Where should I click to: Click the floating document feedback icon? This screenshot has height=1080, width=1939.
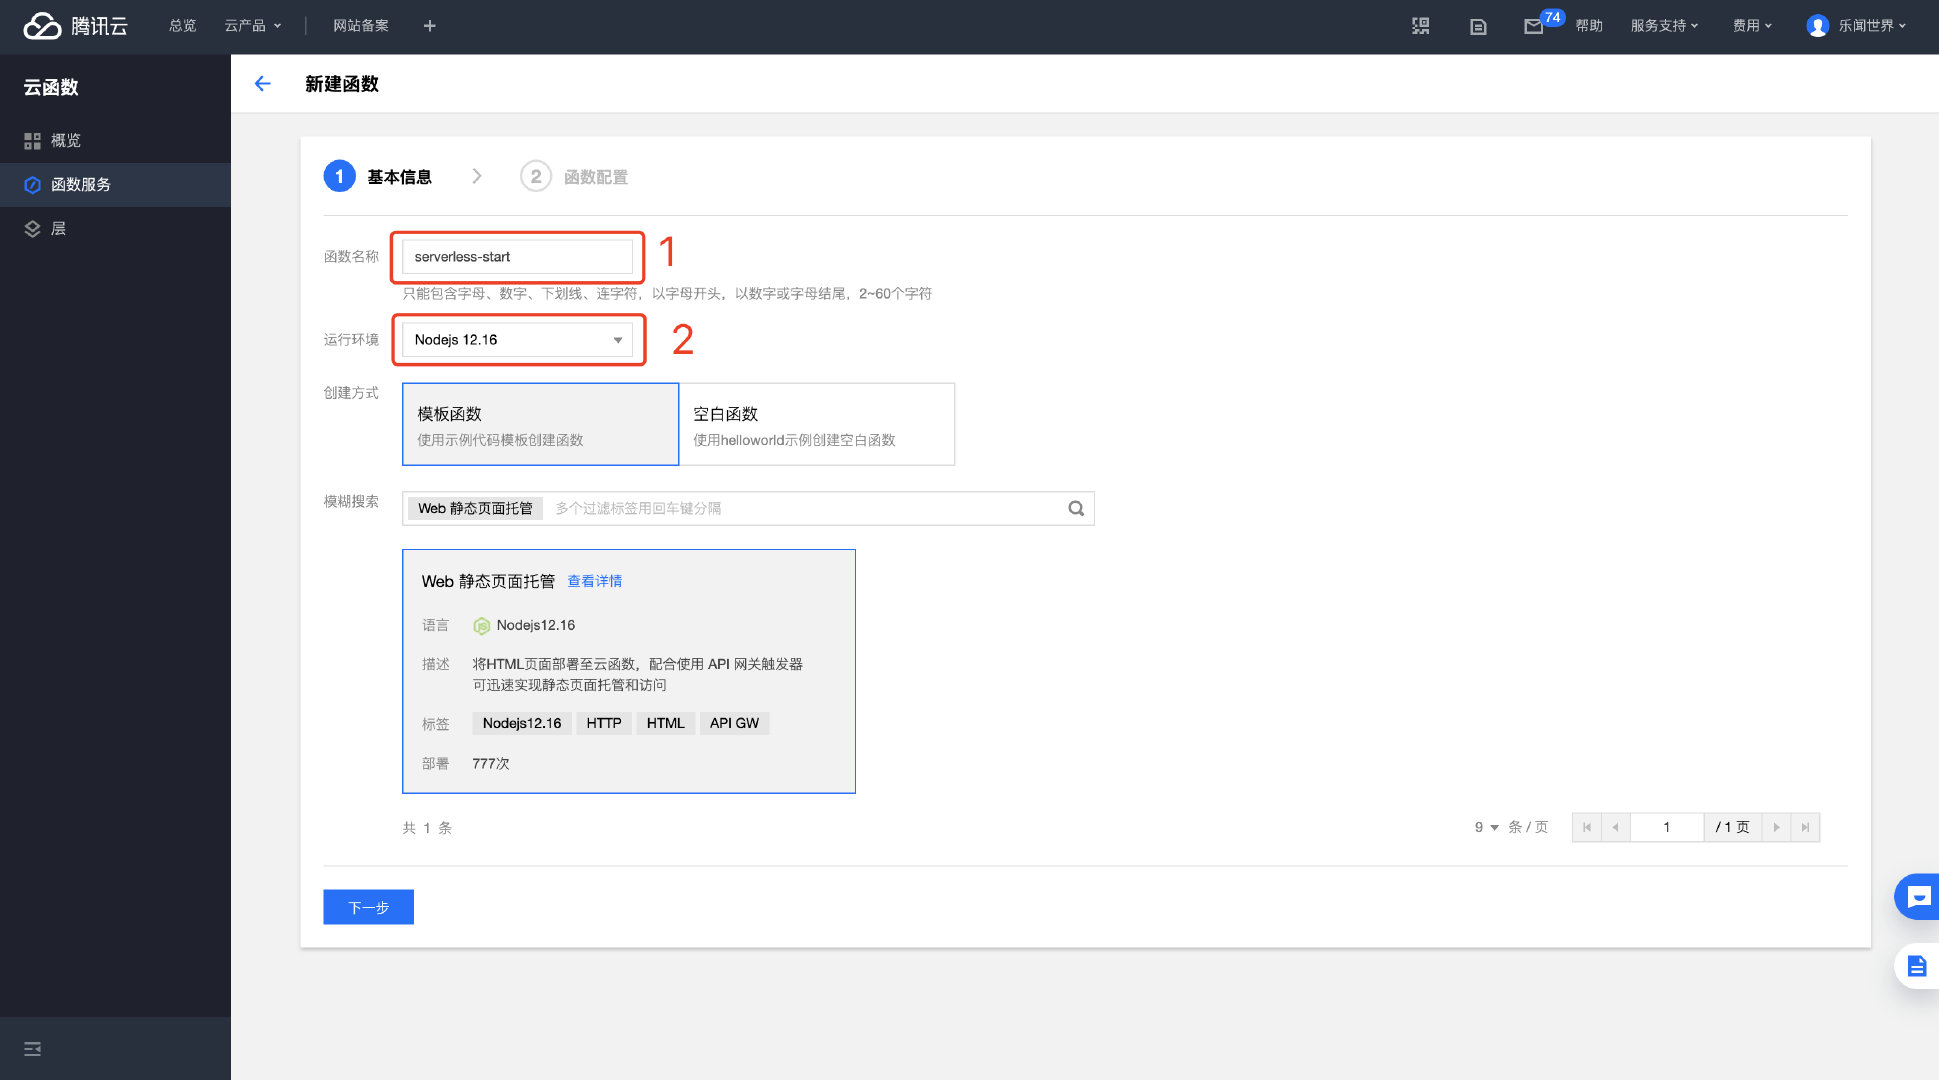[1917, 966]
